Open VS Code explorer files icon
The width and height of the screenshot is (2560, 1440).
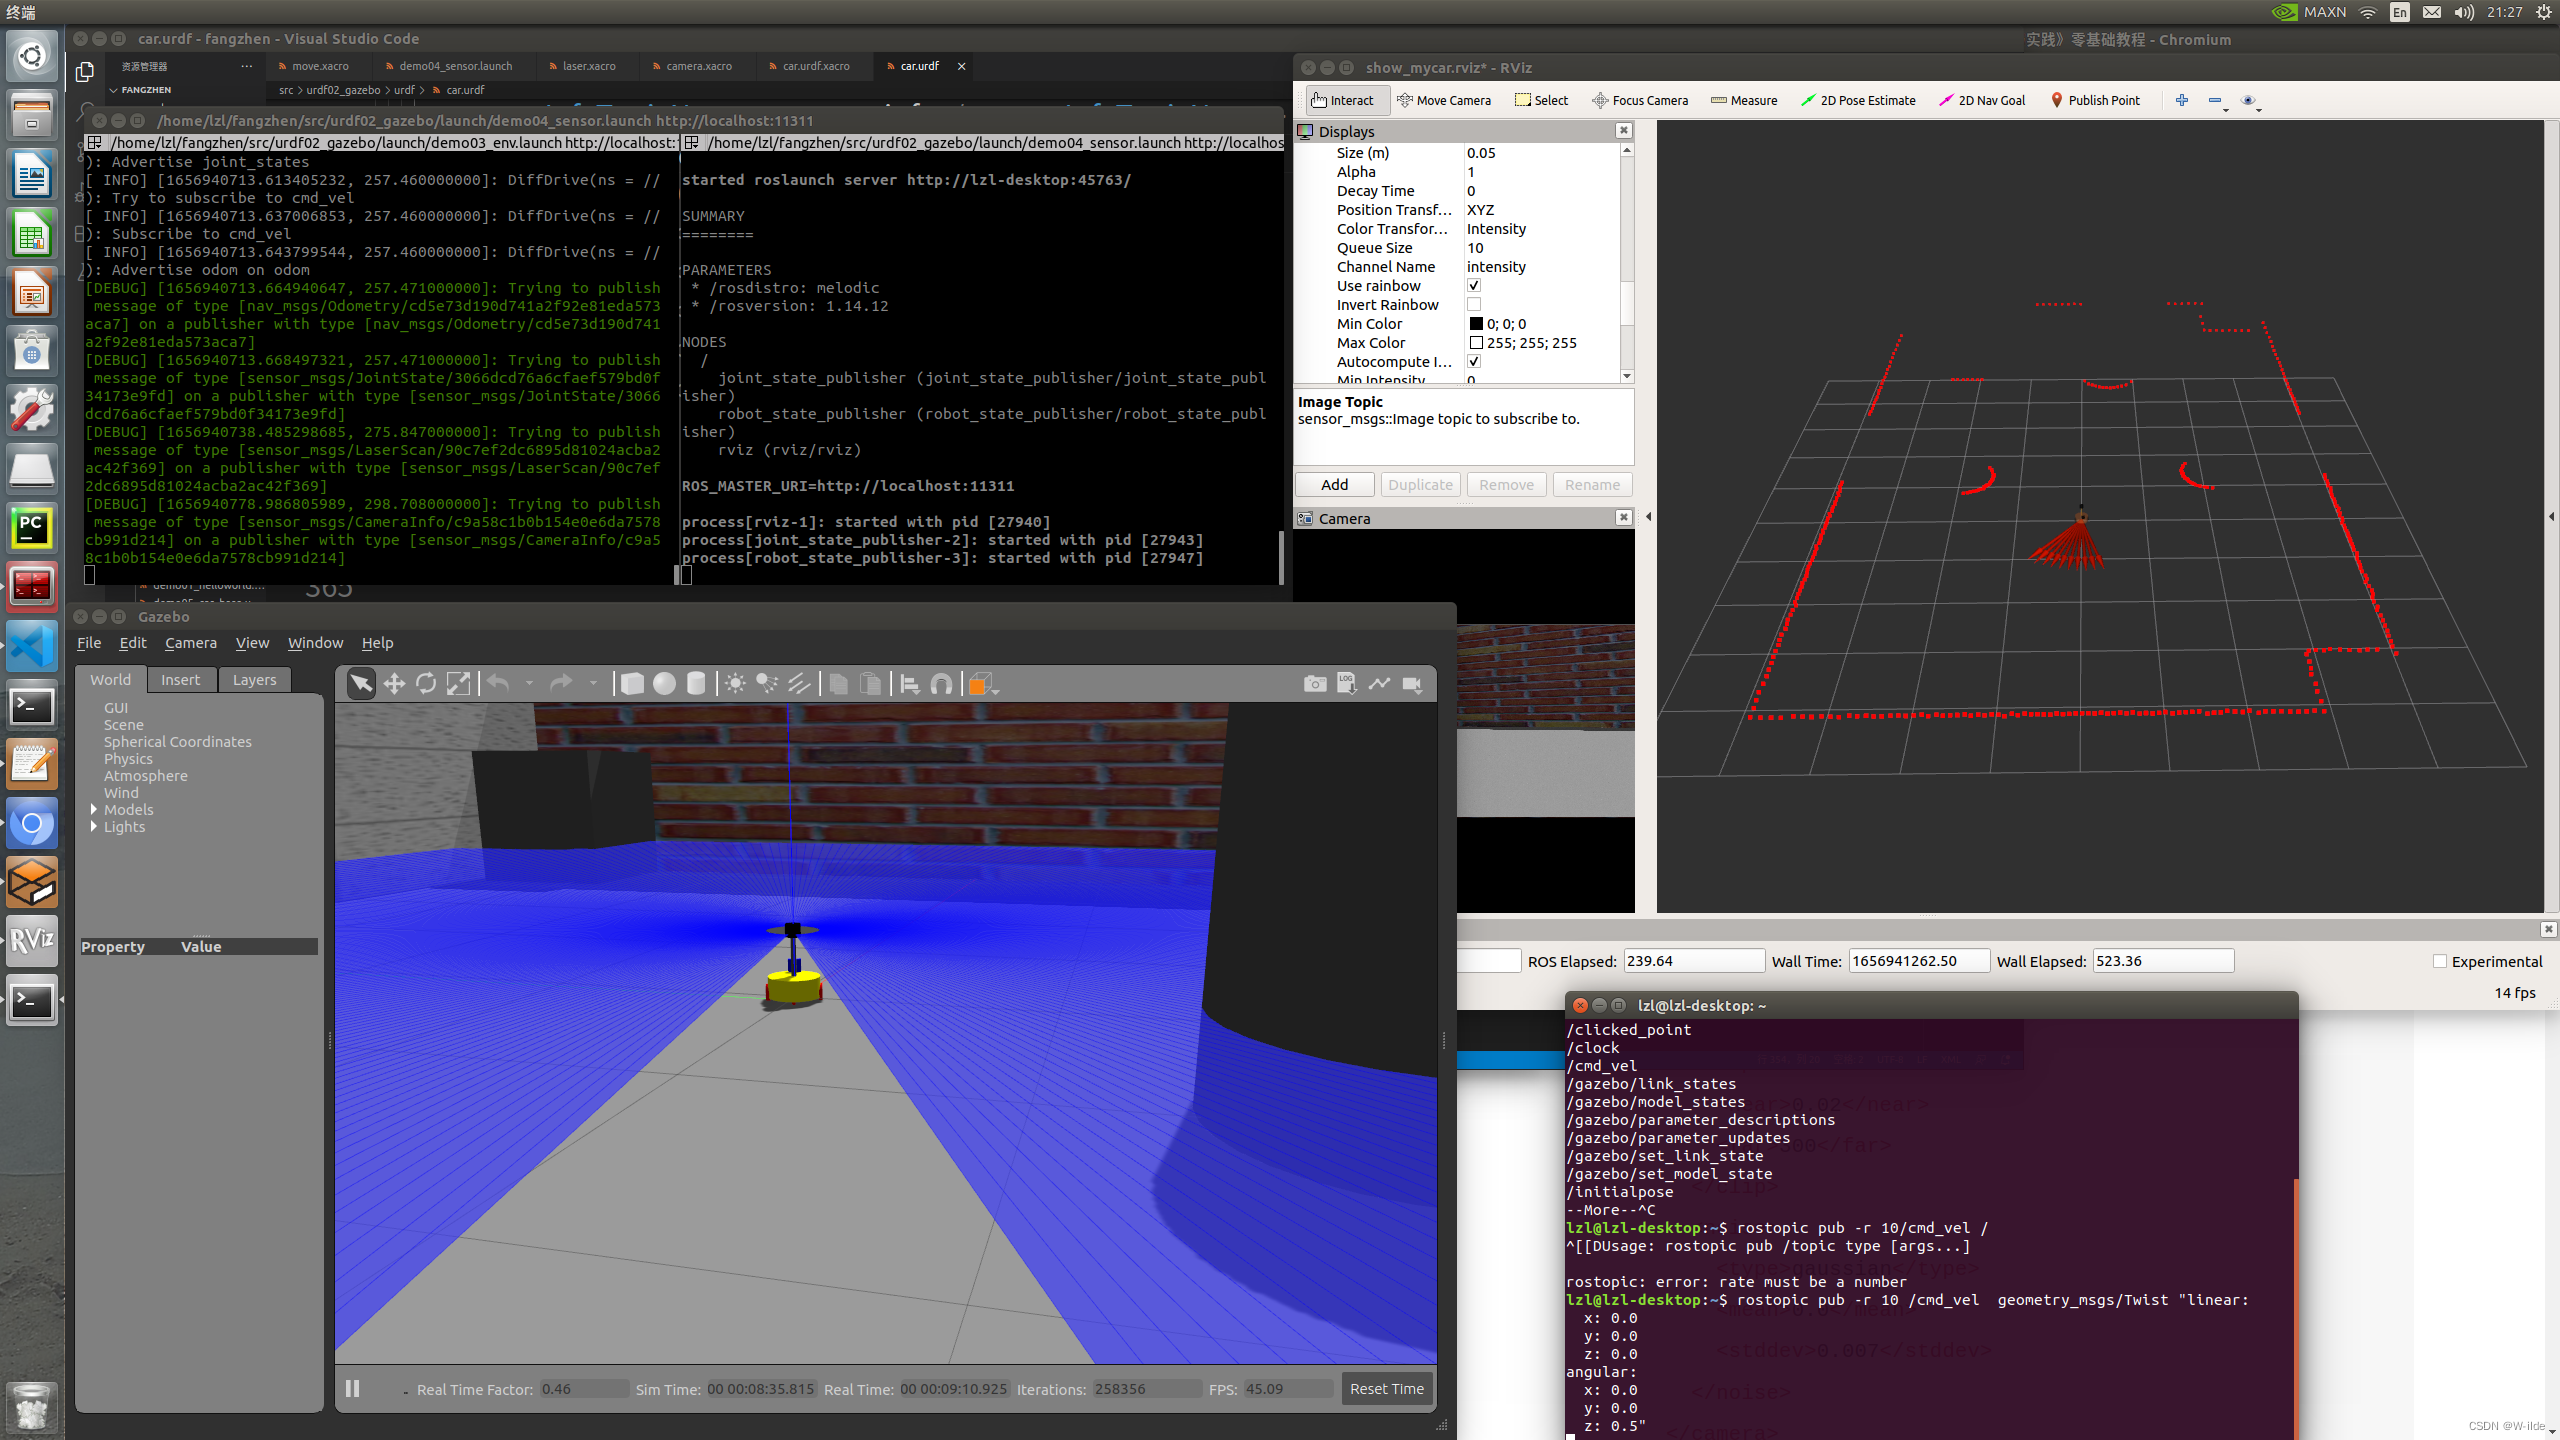click(85, 72)
